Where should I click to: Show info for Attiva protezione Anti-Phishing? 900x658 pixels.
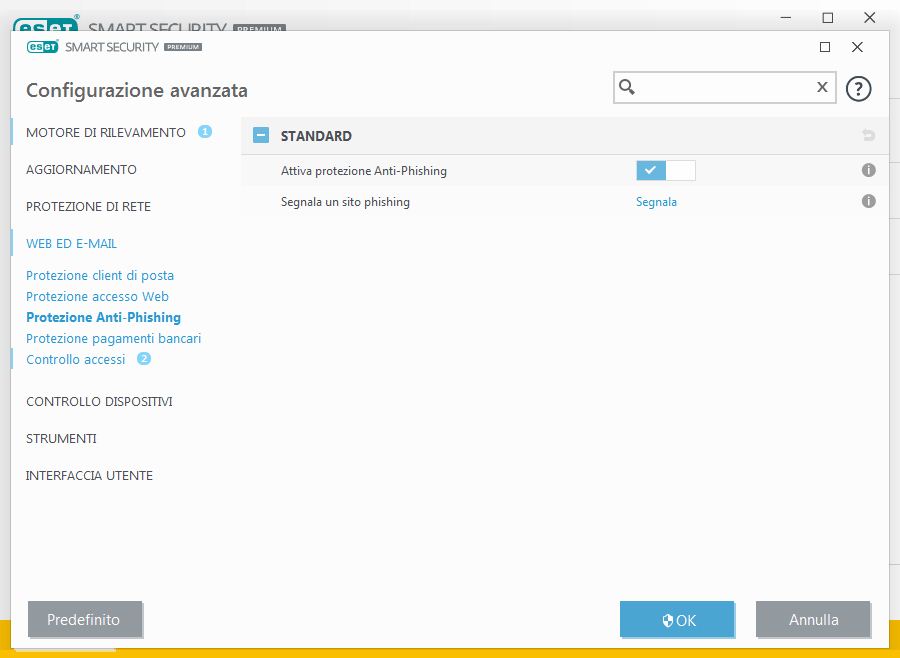coord(868,170)
